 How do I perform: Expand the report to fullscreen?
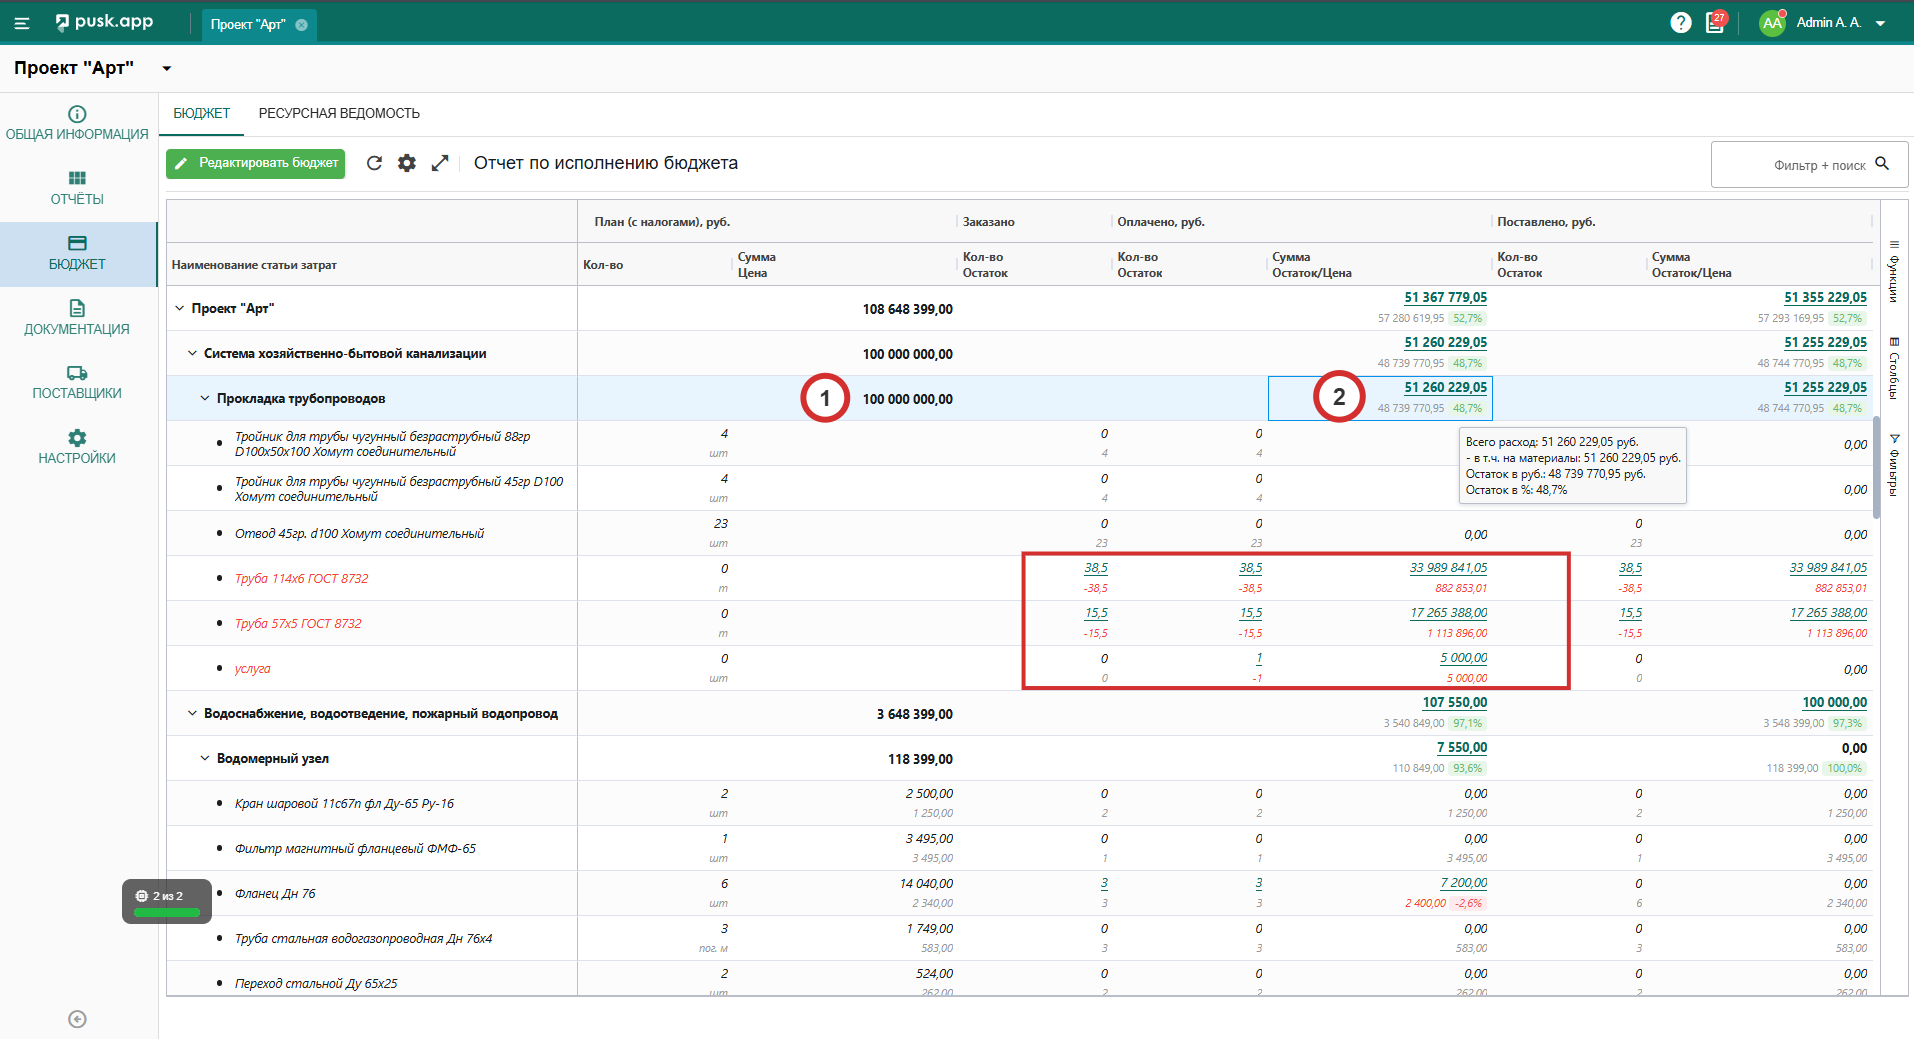pyautogui.click(x=440, y=163)
